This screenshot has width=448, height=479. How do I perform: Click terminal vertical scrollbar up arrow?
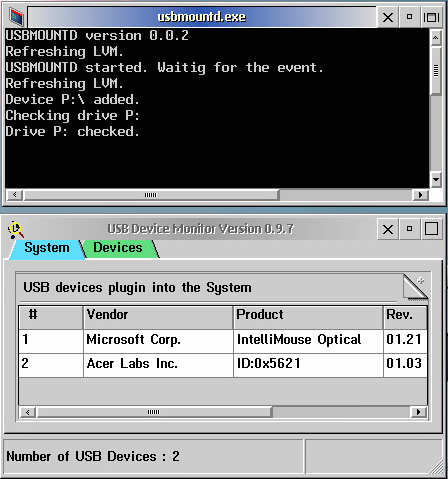[x=436, y=38]
